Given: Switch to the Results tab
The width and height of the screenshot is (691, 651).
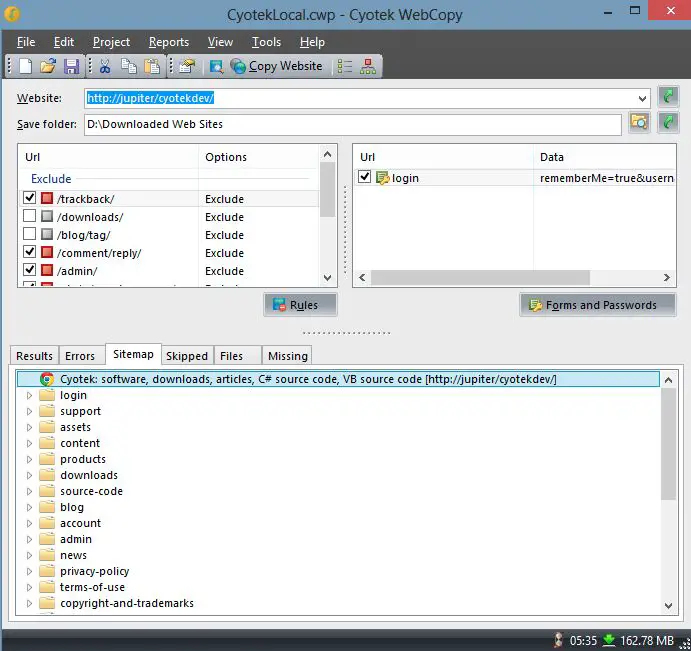Looking at the screenshot, I should click(x=34, y=356).
